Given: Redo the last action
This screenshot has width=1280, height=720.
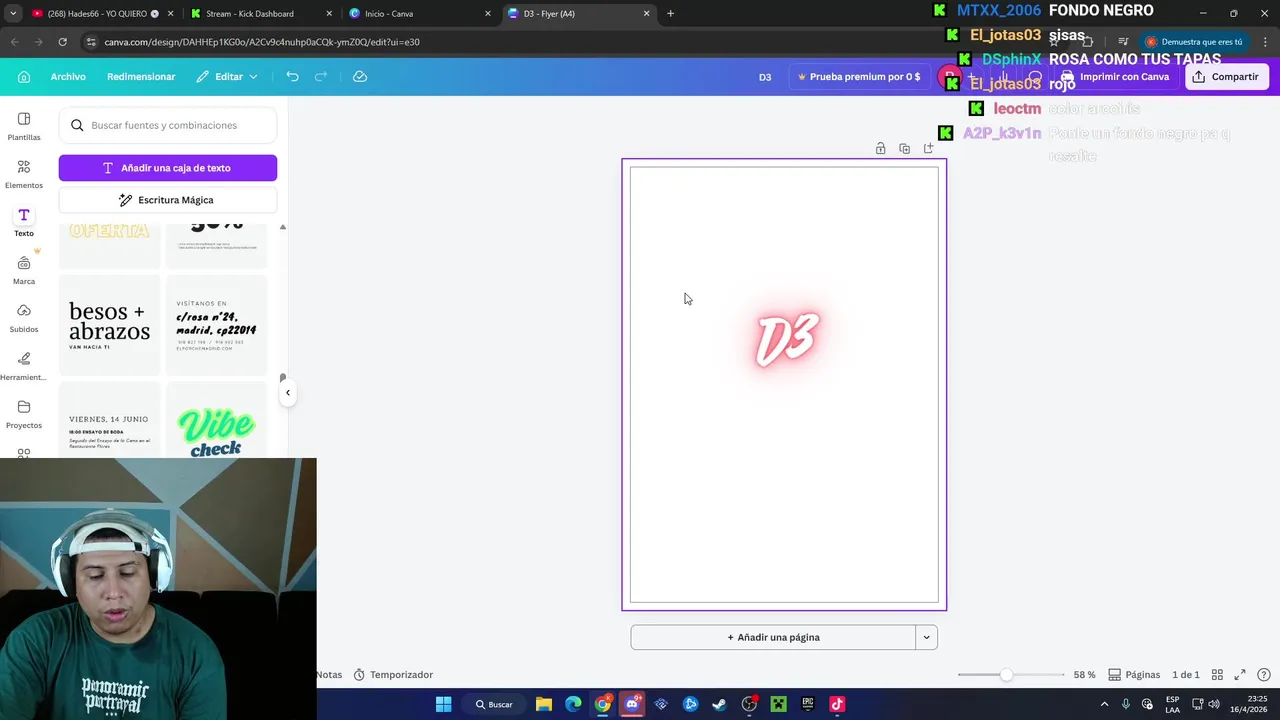Looking at the screenshot, I should [x=321, y=77].
